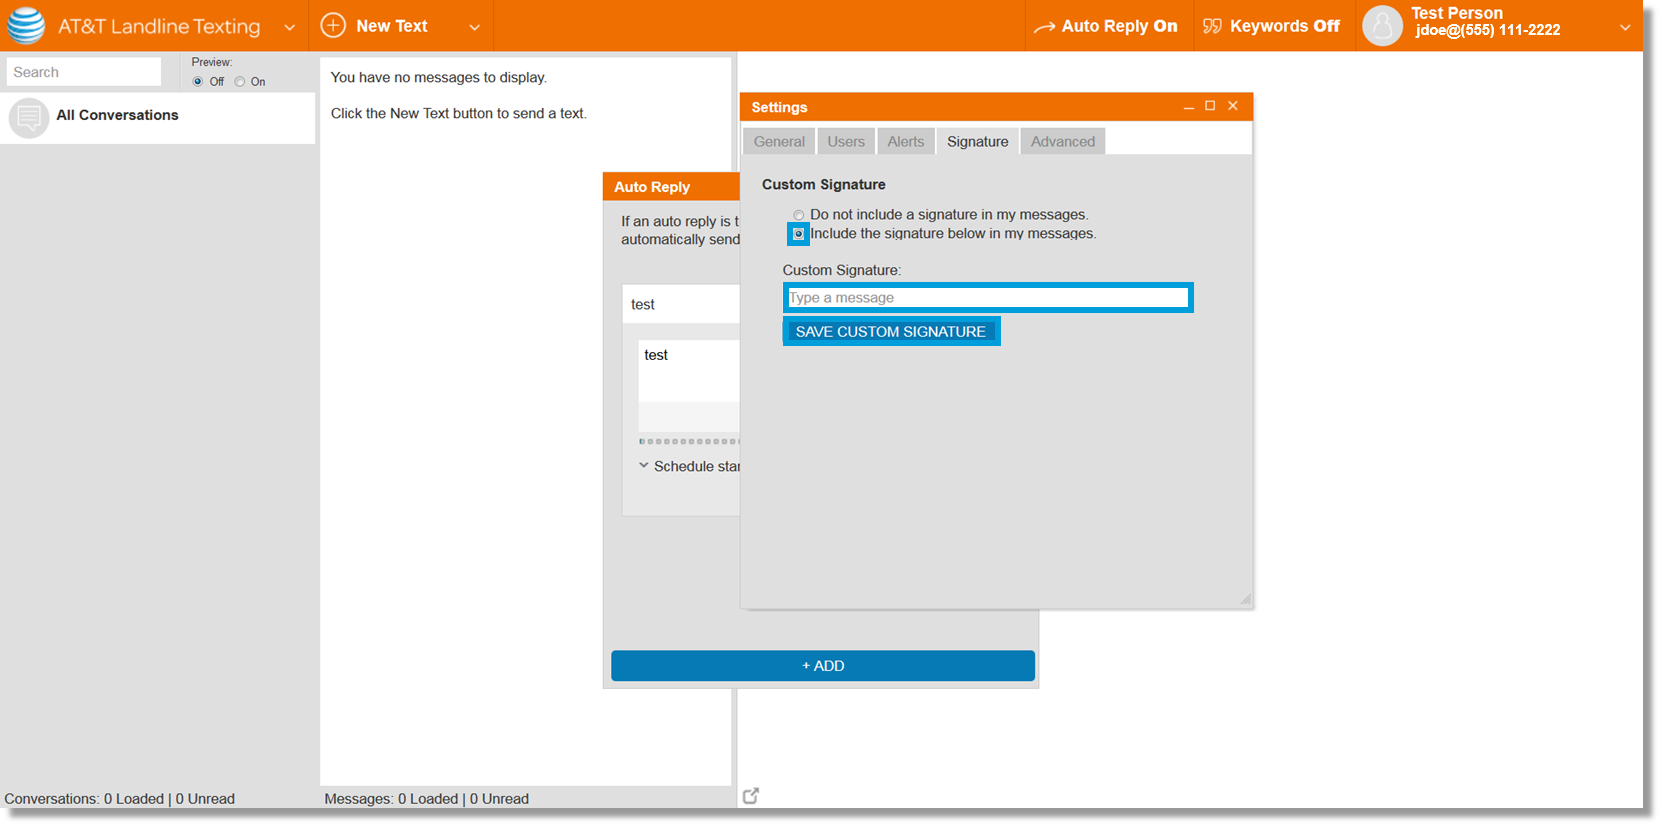Switch to the General settings tab
Screen dimensions: 1661x826
tap(779, 141)
